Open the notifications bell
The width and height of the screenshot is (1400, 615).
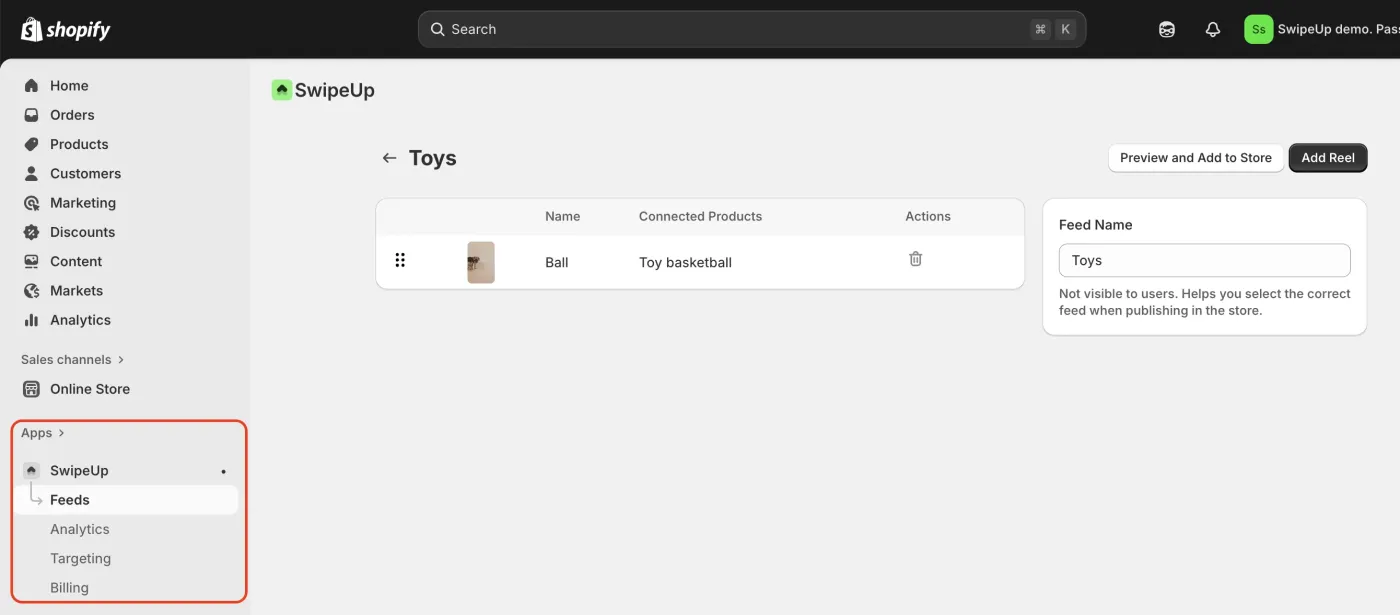click(1213, 29)
